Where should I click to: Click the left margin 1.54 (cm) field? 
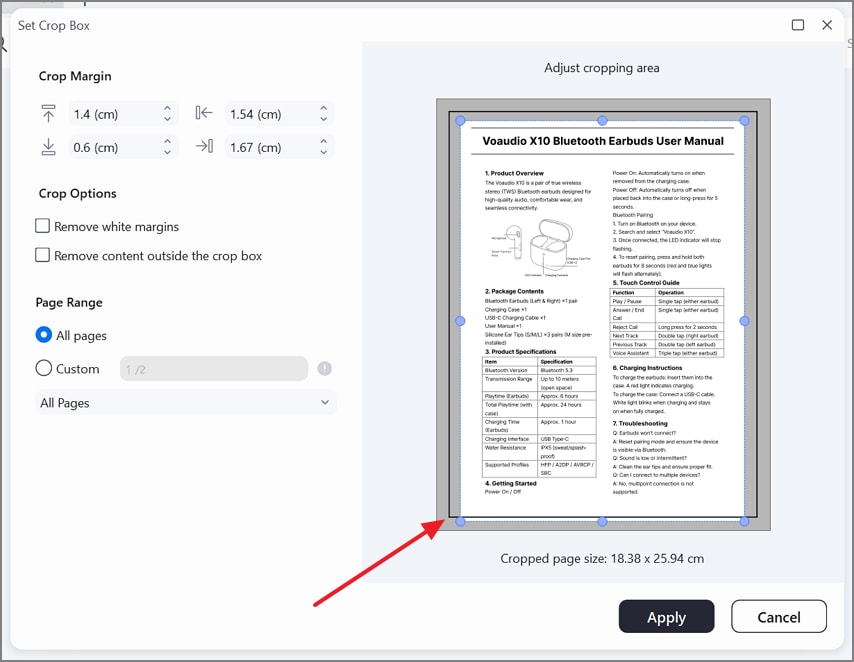[279, 114]
